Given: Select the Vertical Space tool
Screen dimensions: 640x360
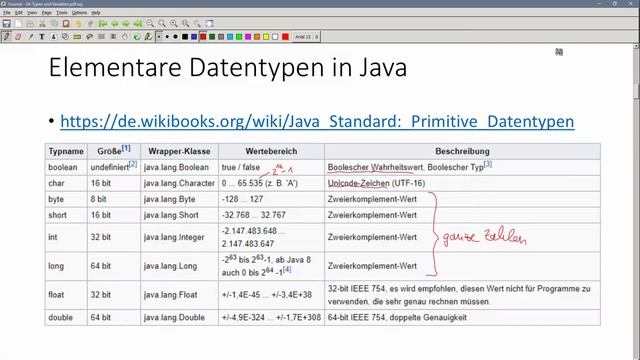Looking at the screenshot, I should 113,37.
